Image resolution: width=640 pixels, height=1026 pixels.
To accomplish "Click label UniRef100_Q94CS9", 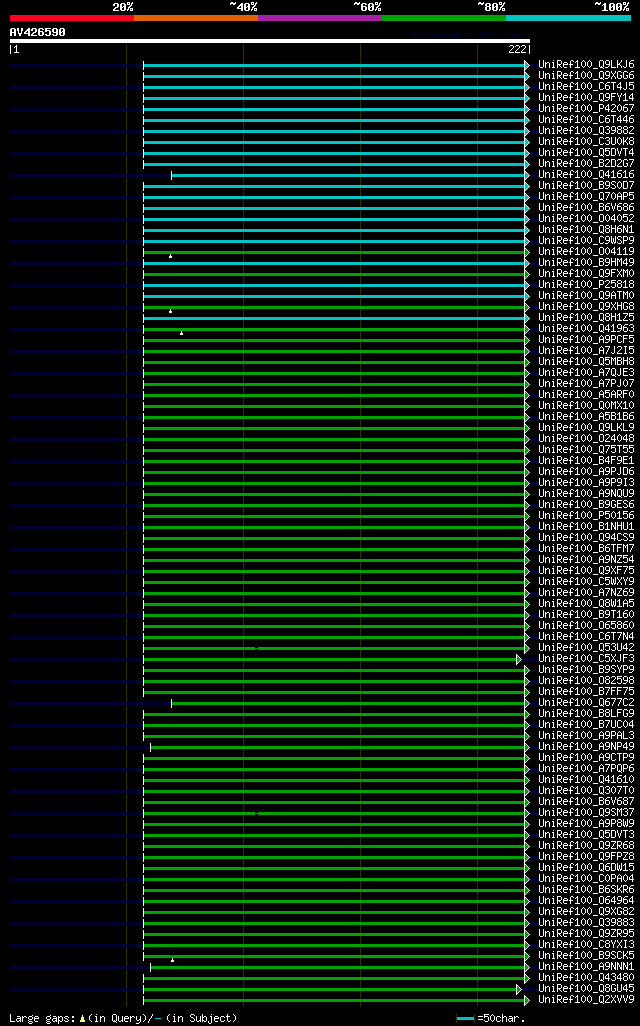I will point(586,538).
